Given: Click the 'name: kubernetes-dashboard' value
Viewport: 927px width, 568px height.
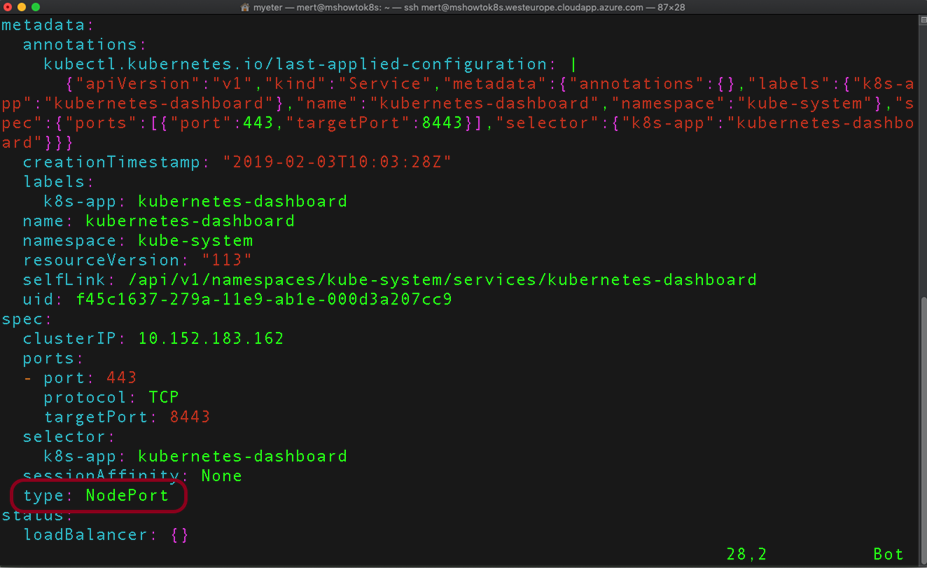Looking at the screenshot, I should [190, 221].
